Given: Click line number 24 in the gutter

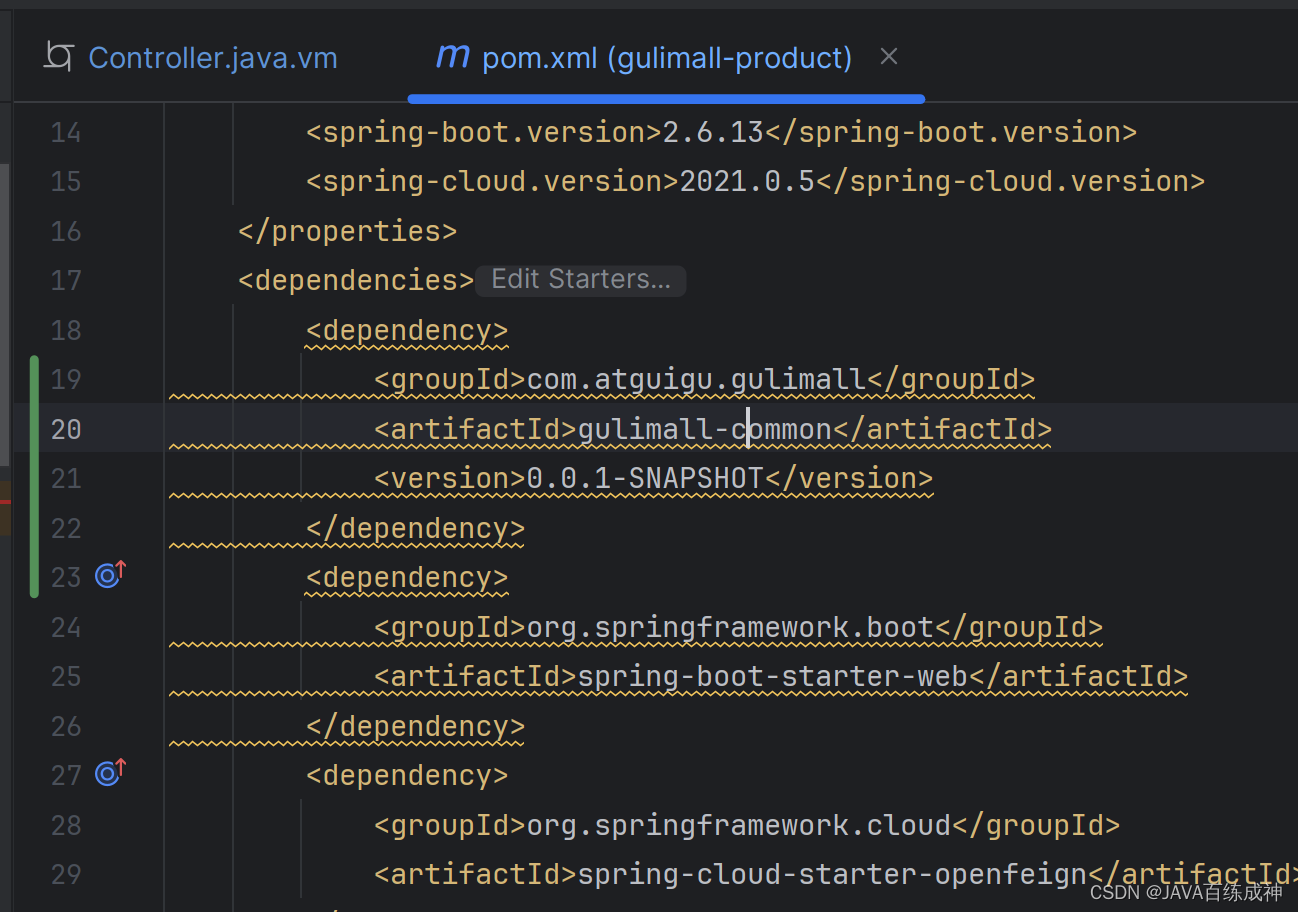Looking at the screenshot, I should pyautogui.click(x=66, y=627).
